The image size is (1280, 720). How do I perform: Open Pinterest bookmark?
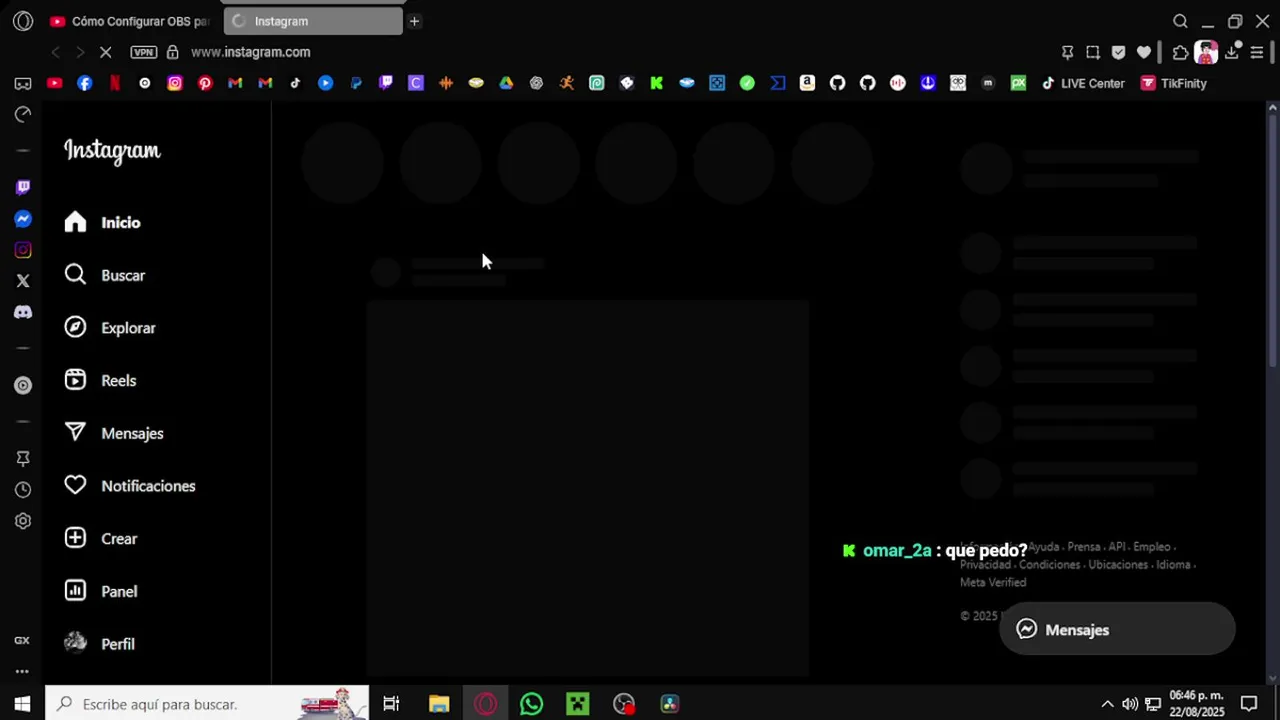click(x=205, y=83)
